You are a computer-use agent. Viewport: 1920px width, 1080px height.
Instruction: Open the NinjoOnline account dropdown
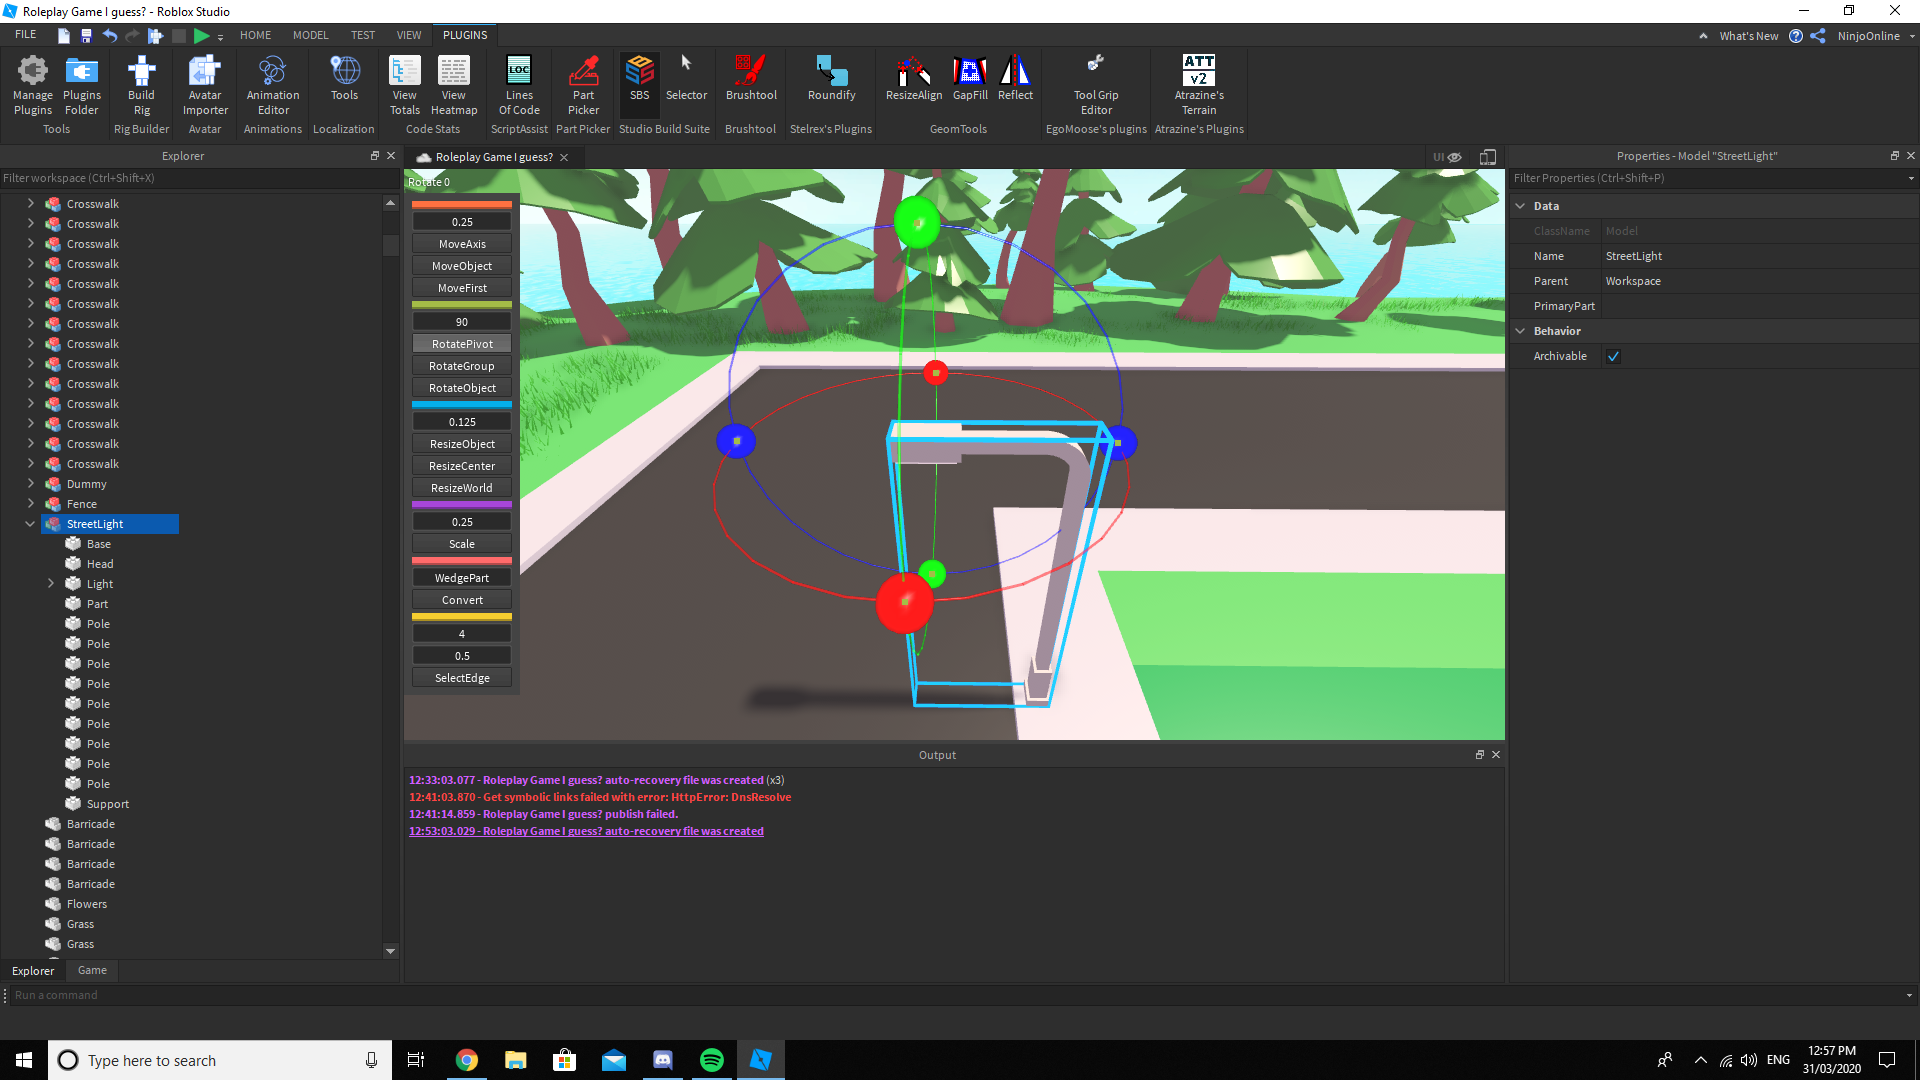click(1911, 36)
